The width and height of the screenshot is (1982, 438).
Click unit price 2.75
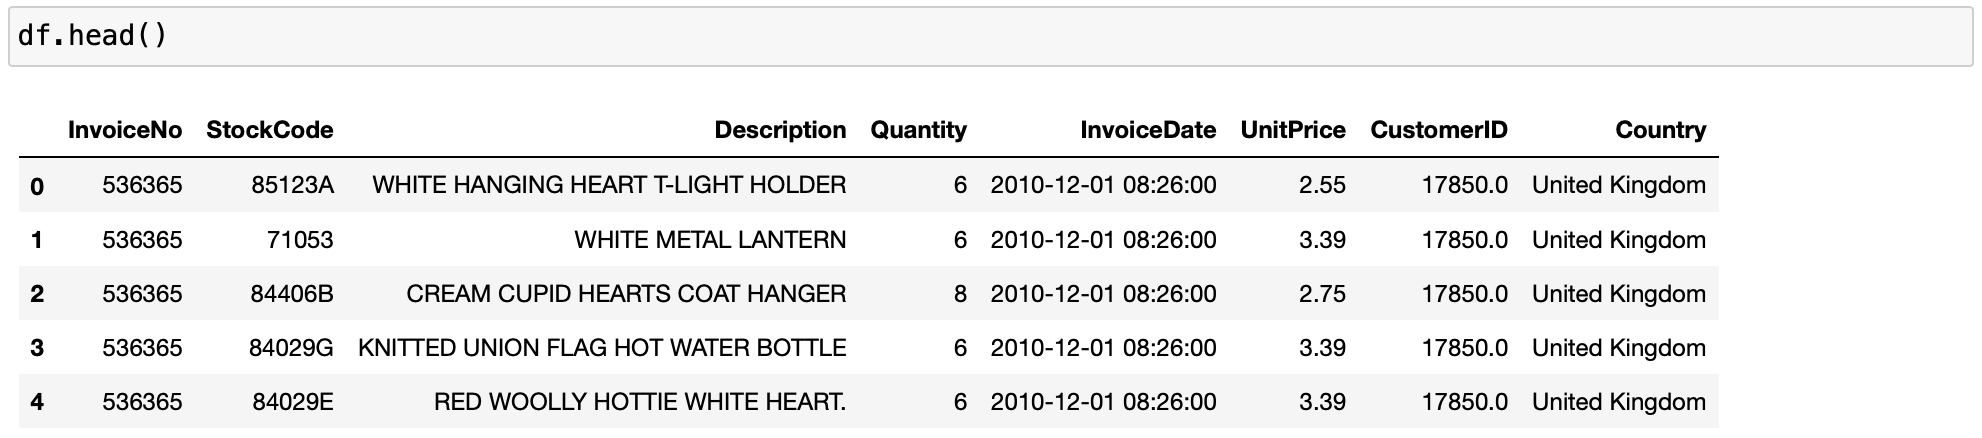click(x=1322, y=294)
